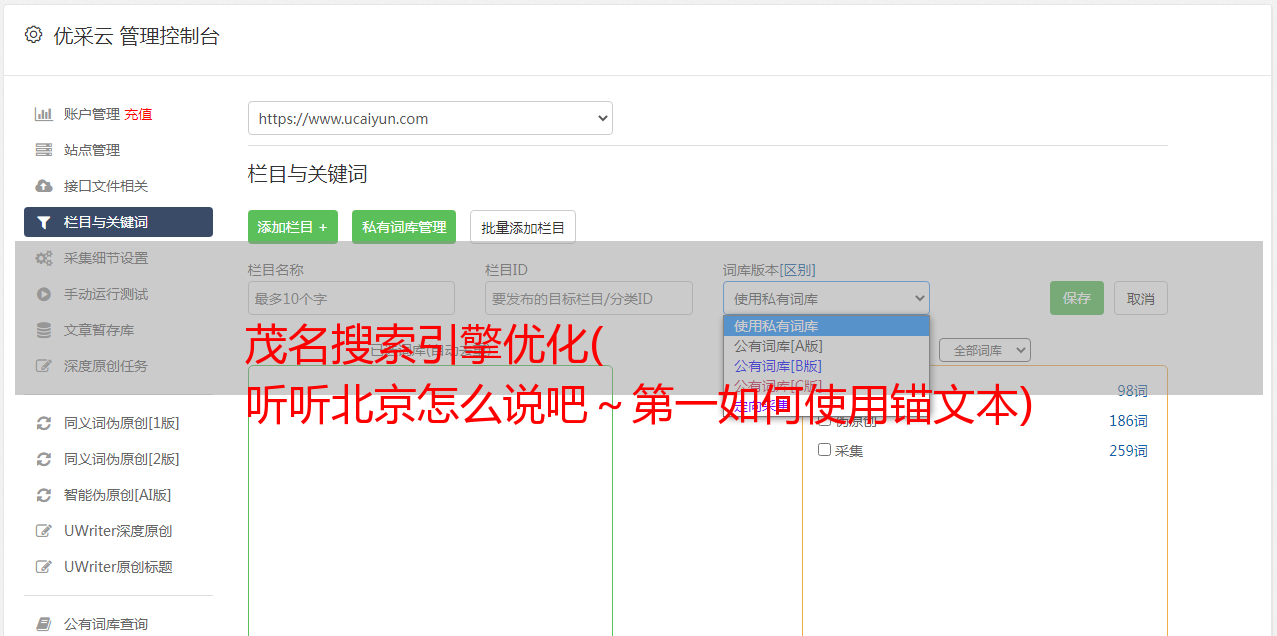Open 智能伪原创[AI版] sidebar item
The height and width of the screenshot is (636, 1277).
pyautogui.click(x=118, y=495)
